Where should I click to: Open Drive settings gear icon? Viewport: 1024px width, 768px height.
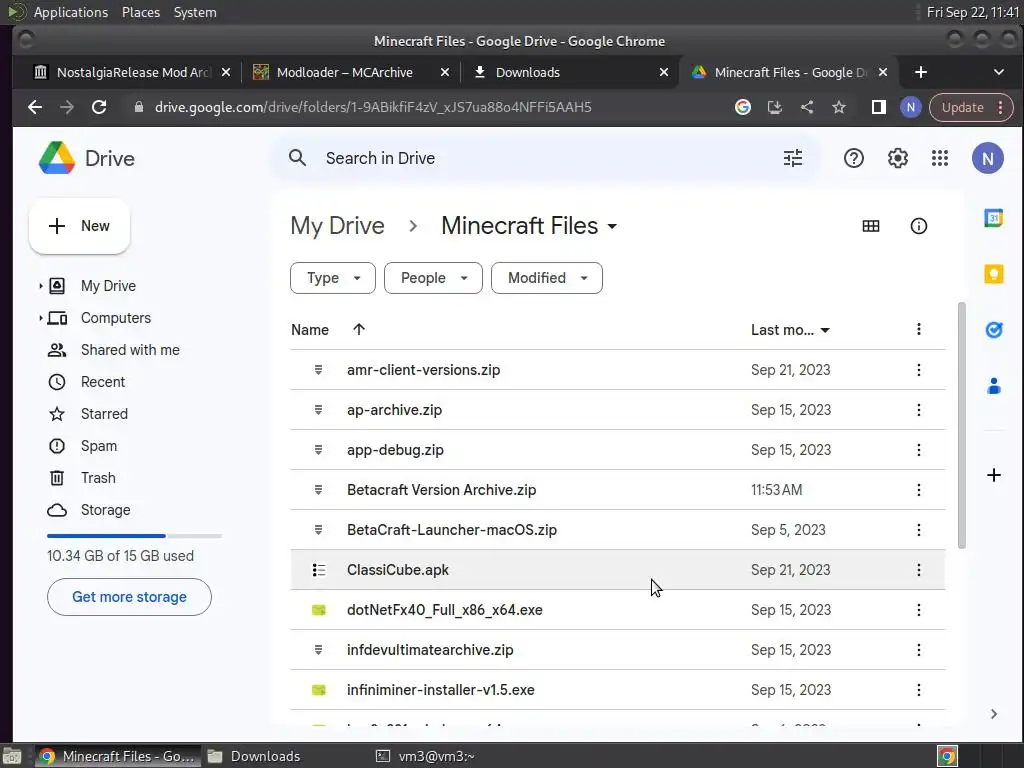click(897, 158)
